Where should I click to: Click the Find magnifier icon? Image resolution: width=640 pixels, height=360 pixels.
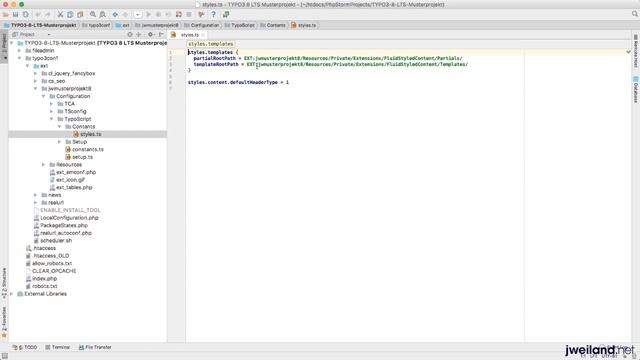pos(93,14)
